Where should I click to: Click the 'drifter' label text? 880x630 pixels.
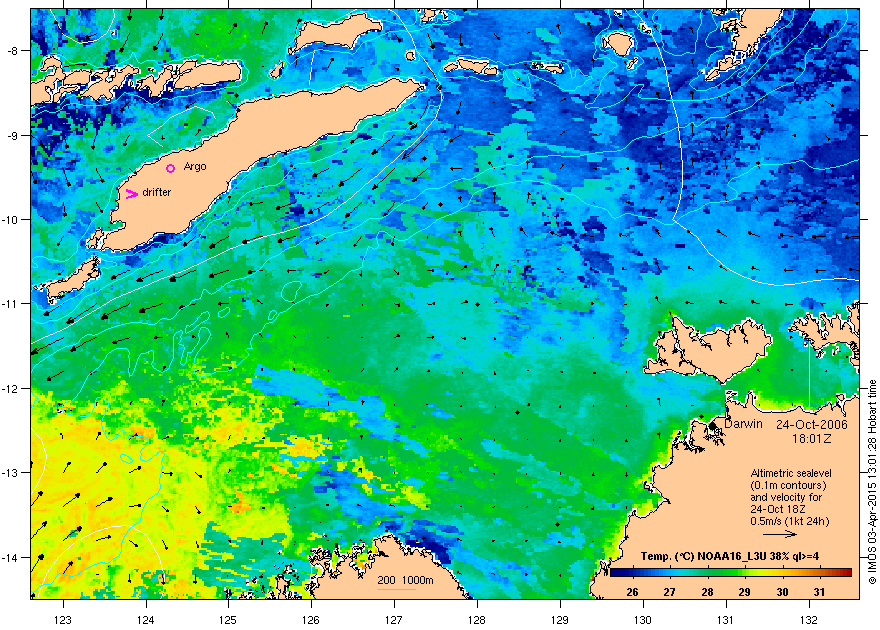click(157, 192)
